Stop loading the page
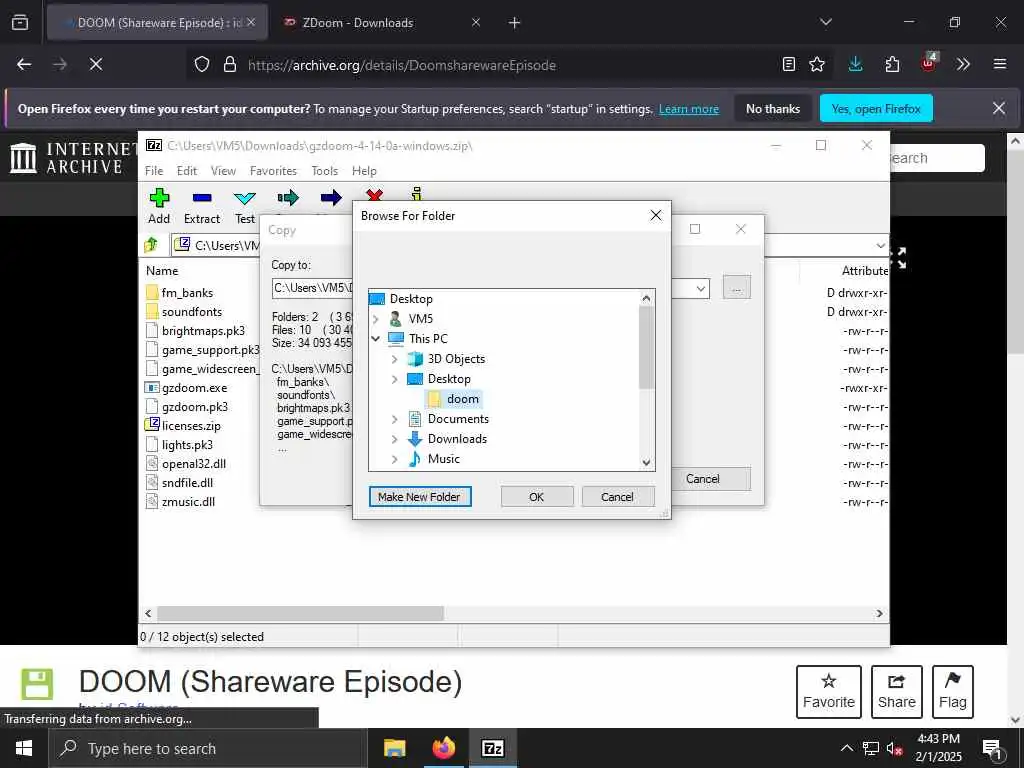The image size is (1024, 768). click(x=96, y=64)
